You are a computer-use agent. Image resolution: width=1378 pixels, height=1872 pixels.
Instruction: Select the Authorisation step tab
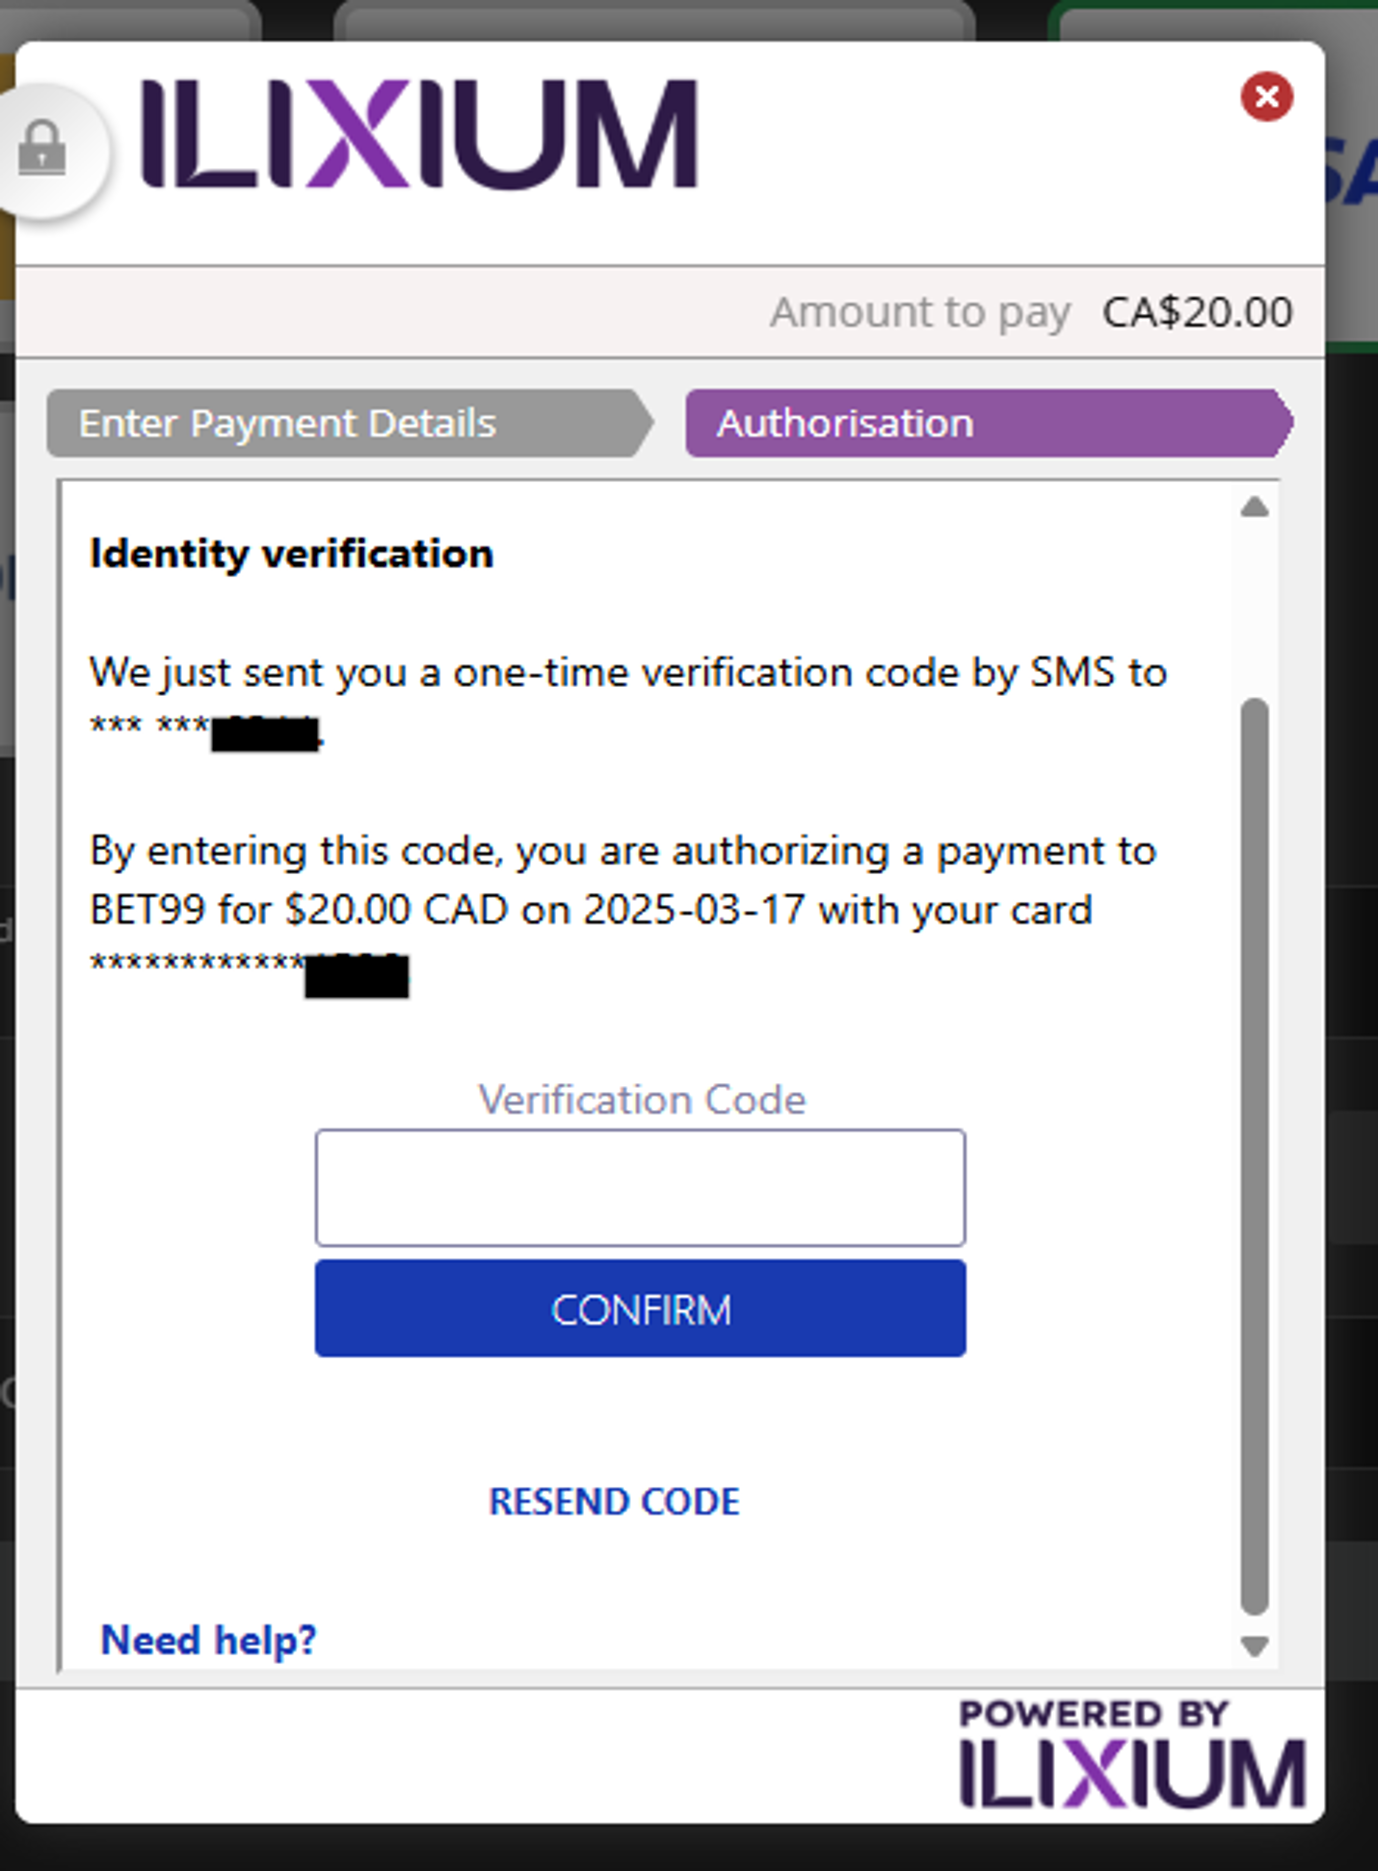click(x=985, y=423)
